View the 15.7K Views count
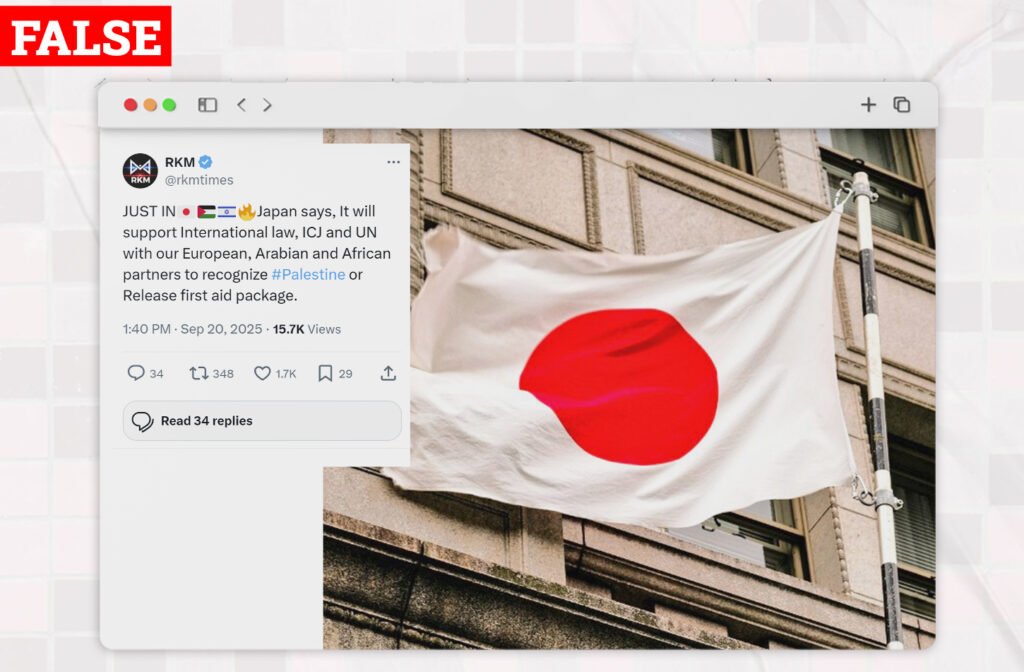Viewport: 1024px width, 672px height. pyautogui.click(x=306, y=329)
